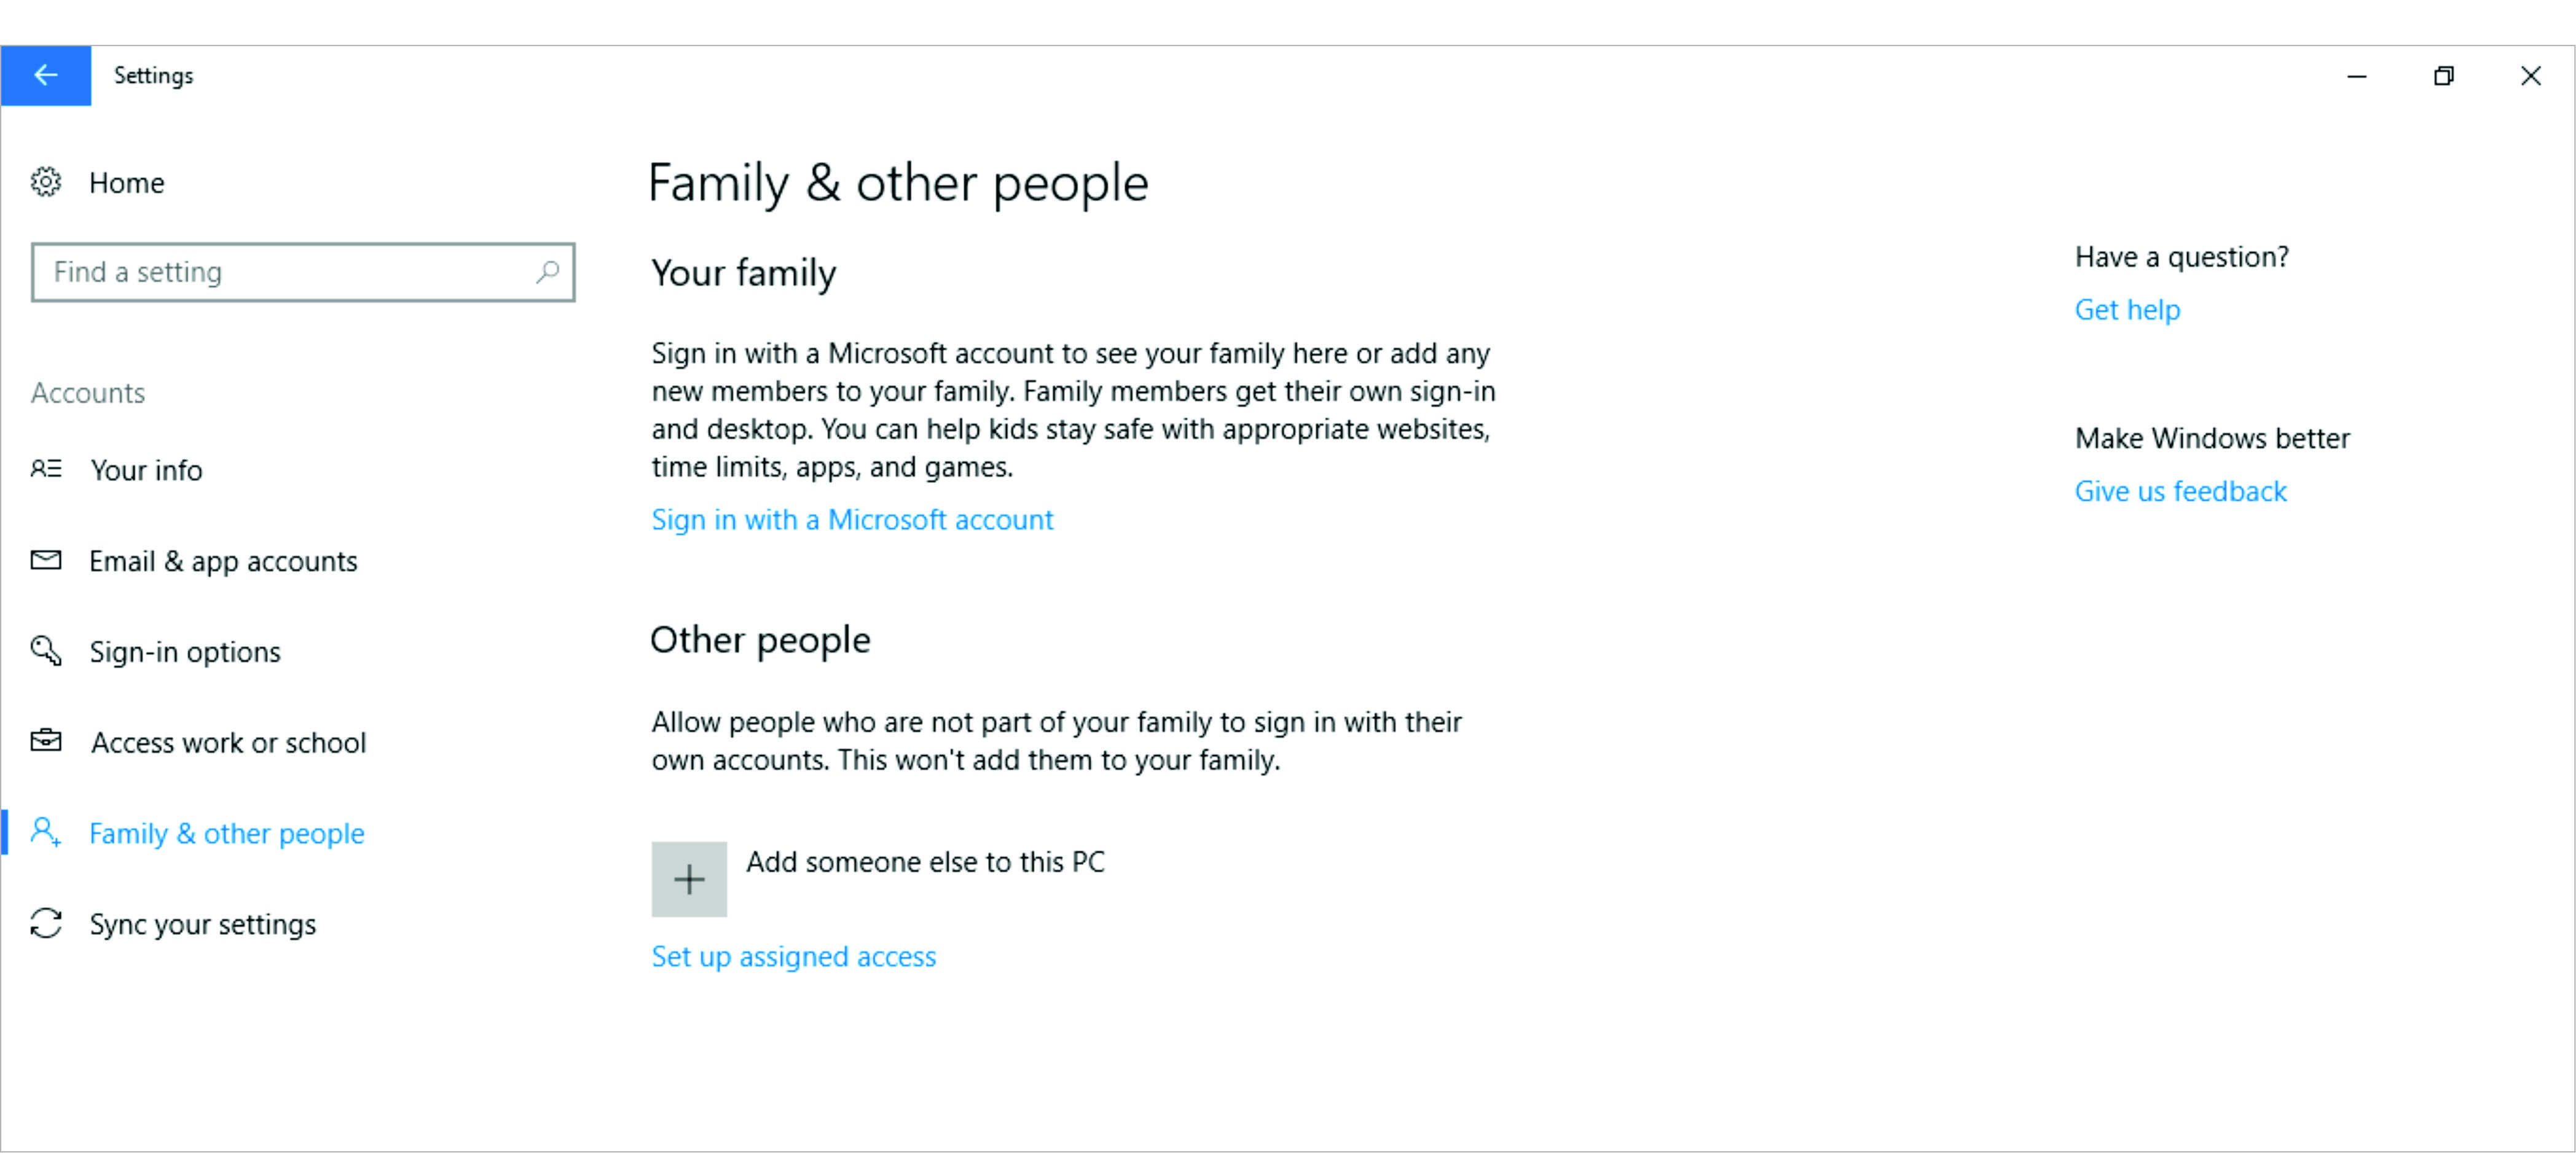Open Sync your settings page
Image resolution: width=2576 pixels, height=1153 pixels.
(x=202, y=925)
